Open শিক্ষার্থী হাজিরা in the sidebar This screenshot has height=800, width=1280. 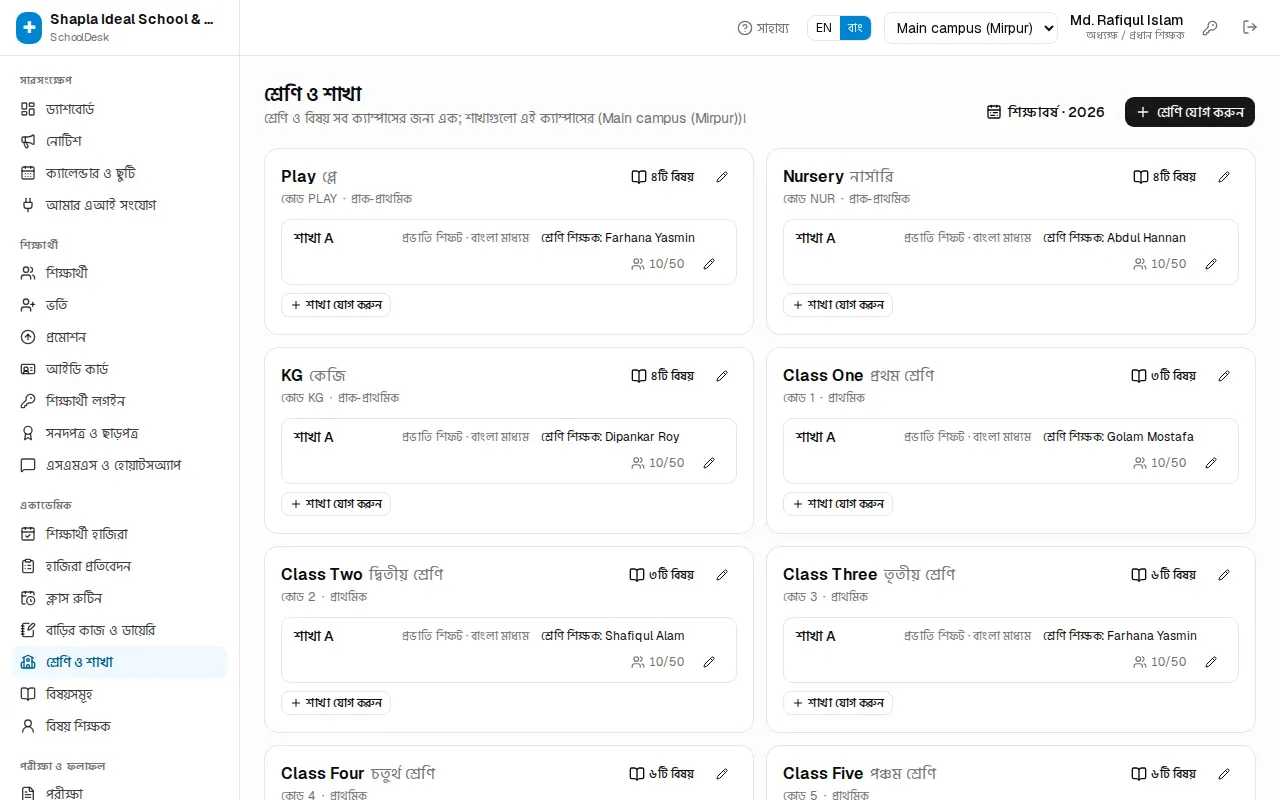click(x=119, y=534)
